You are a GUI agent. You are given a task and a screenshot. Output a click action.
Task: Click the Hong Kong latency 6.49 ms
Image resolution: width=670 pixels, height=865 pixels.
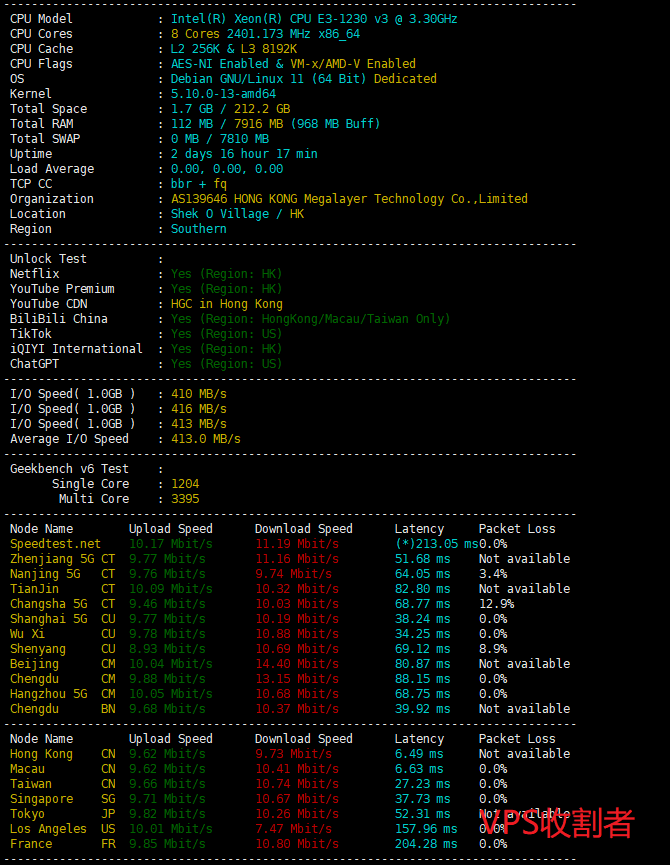click(x=422, y=754)
